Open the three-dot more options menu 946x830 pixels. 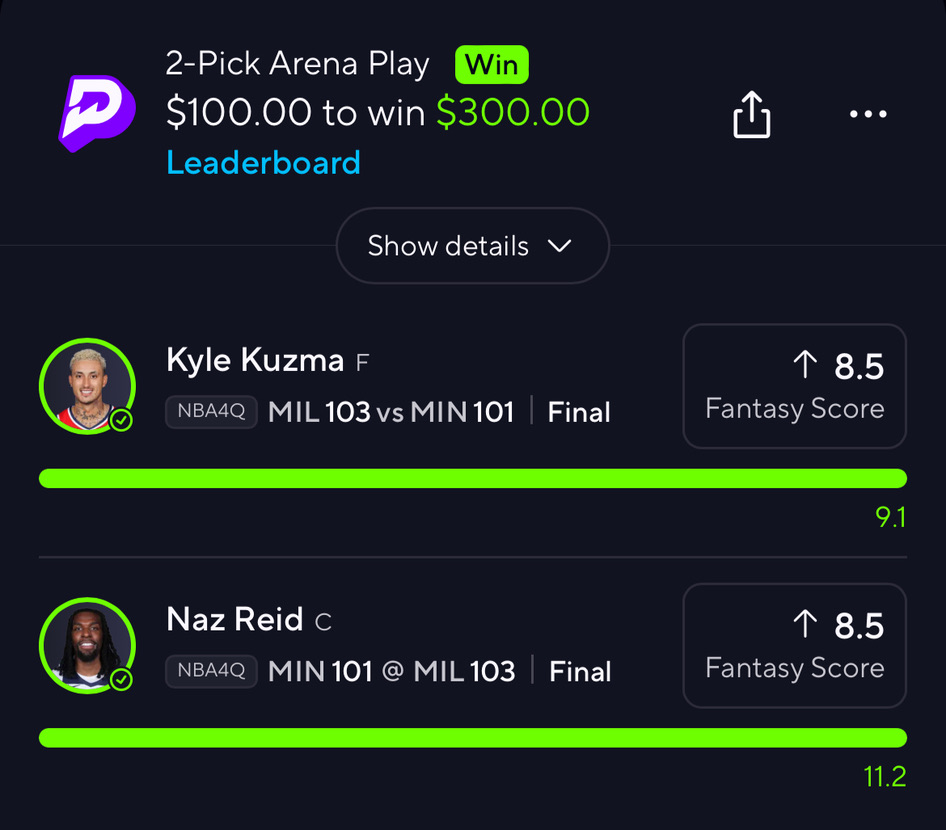click(868, 115)
